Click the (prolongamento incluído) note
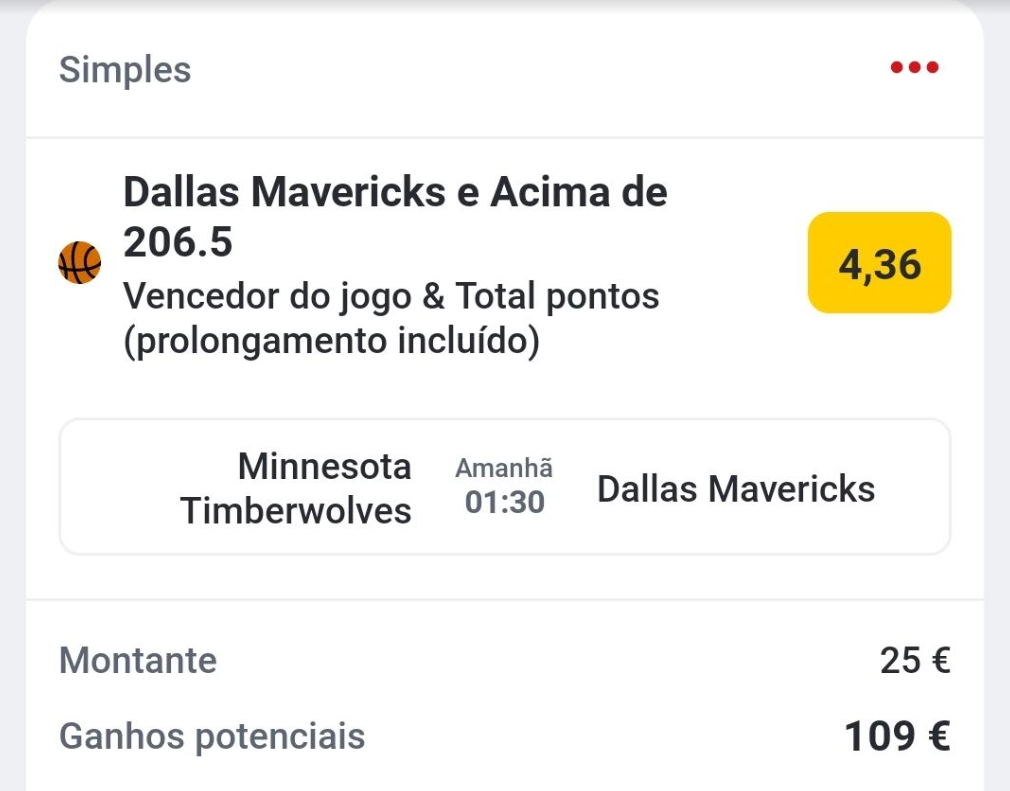 (331, 341)
